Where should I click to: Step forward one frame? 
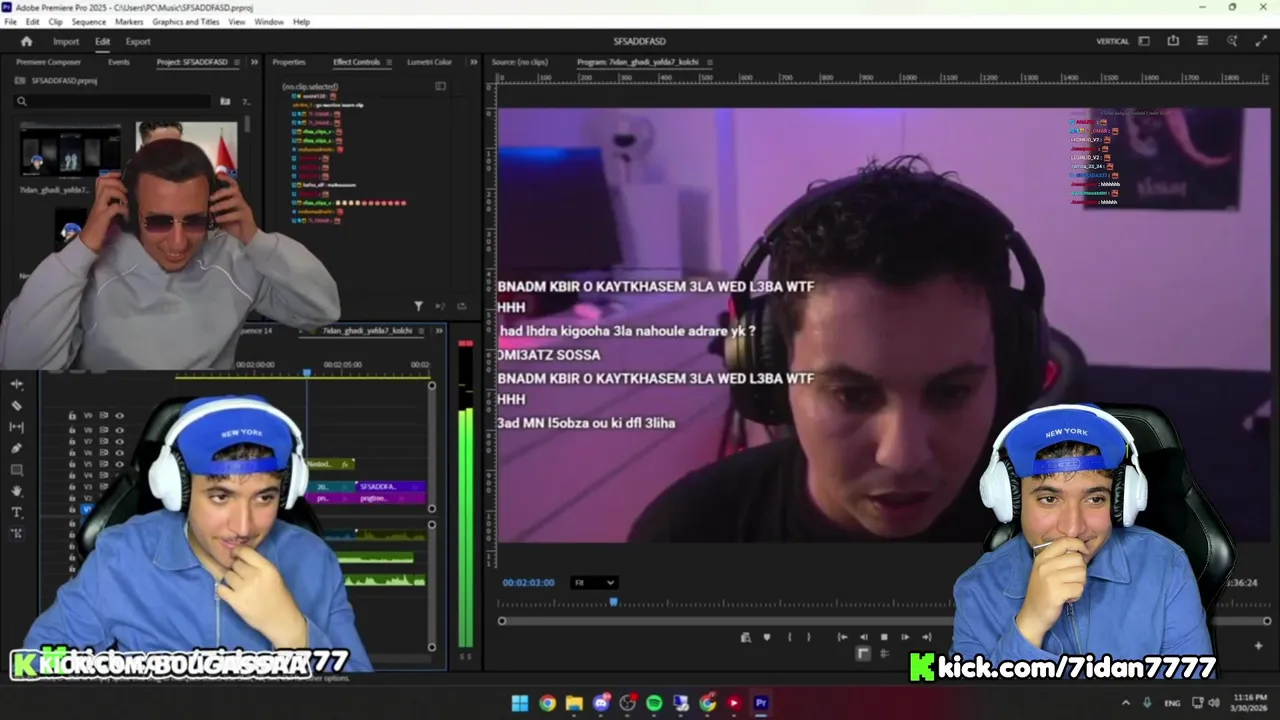pos(905,637)
